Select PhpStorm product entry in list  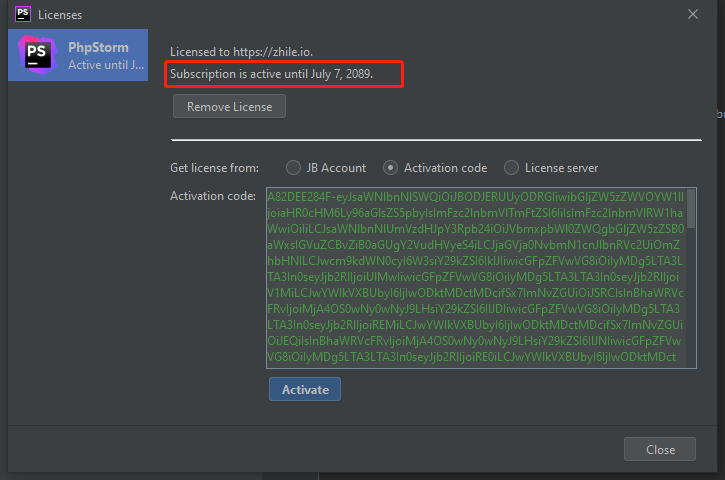tap(78, 55)
